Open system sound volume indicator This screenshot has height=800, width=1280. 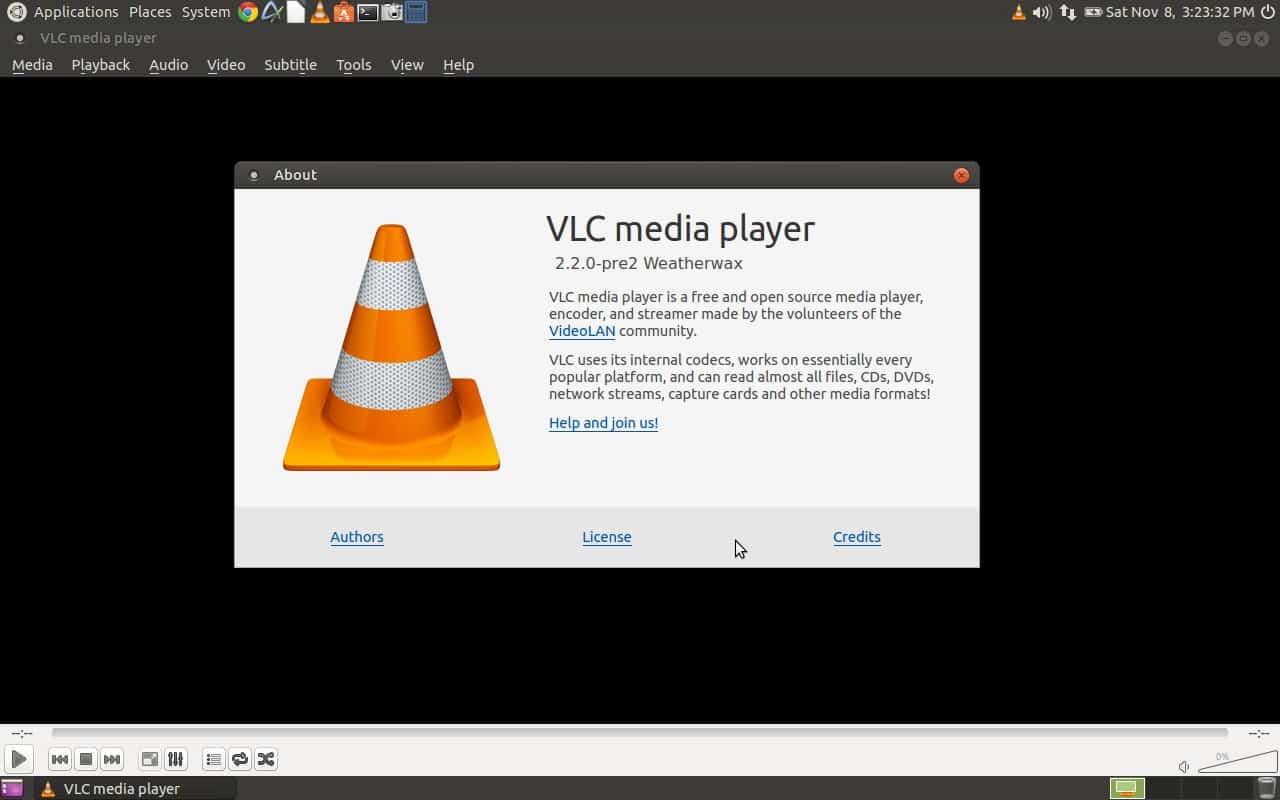pyautogui.click(x=1042, y=12)
